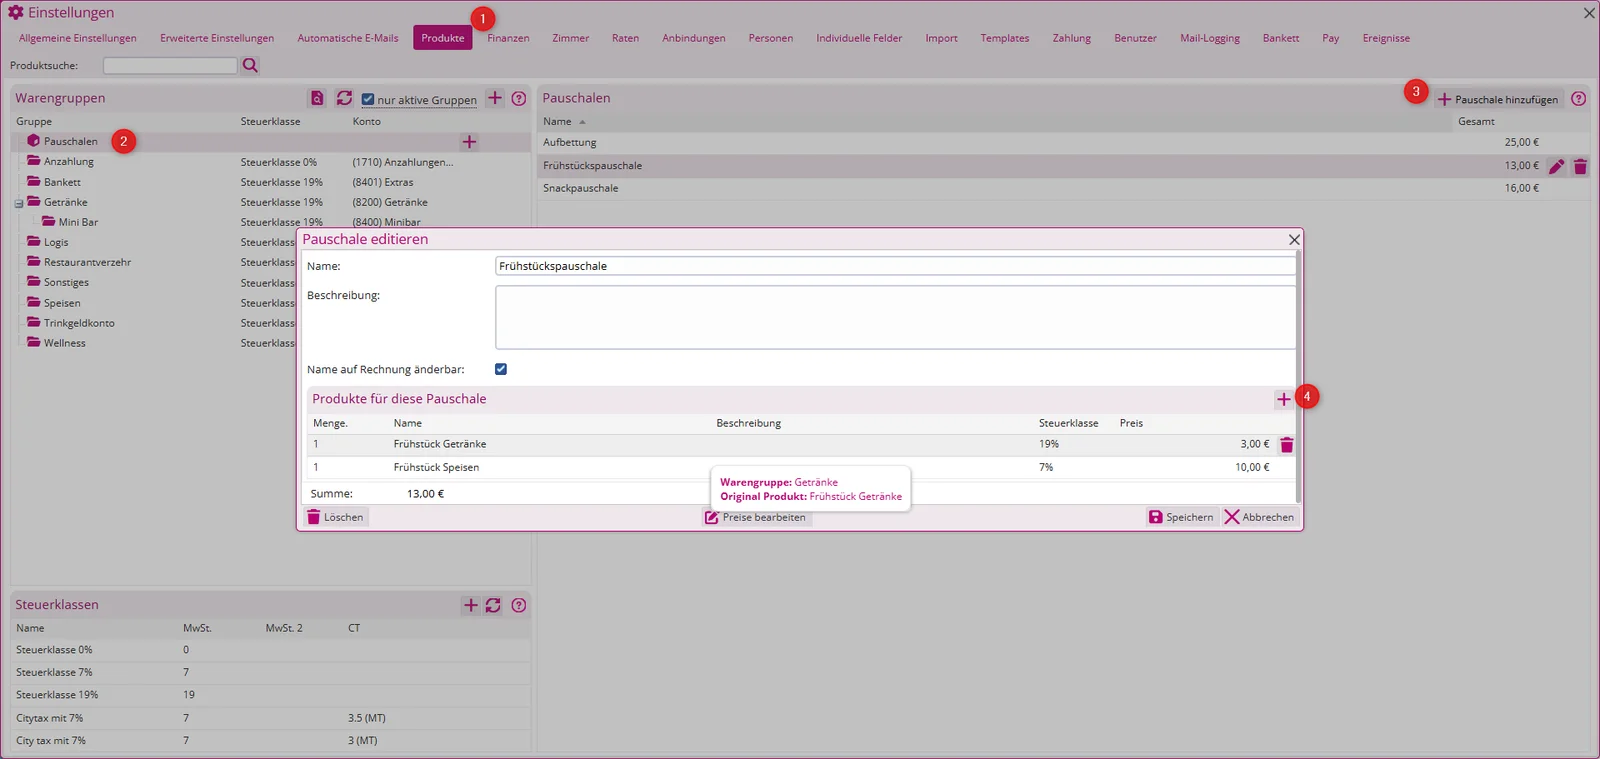Delete Frühstückspauschale using its list trash icon

click(1580, 166)
